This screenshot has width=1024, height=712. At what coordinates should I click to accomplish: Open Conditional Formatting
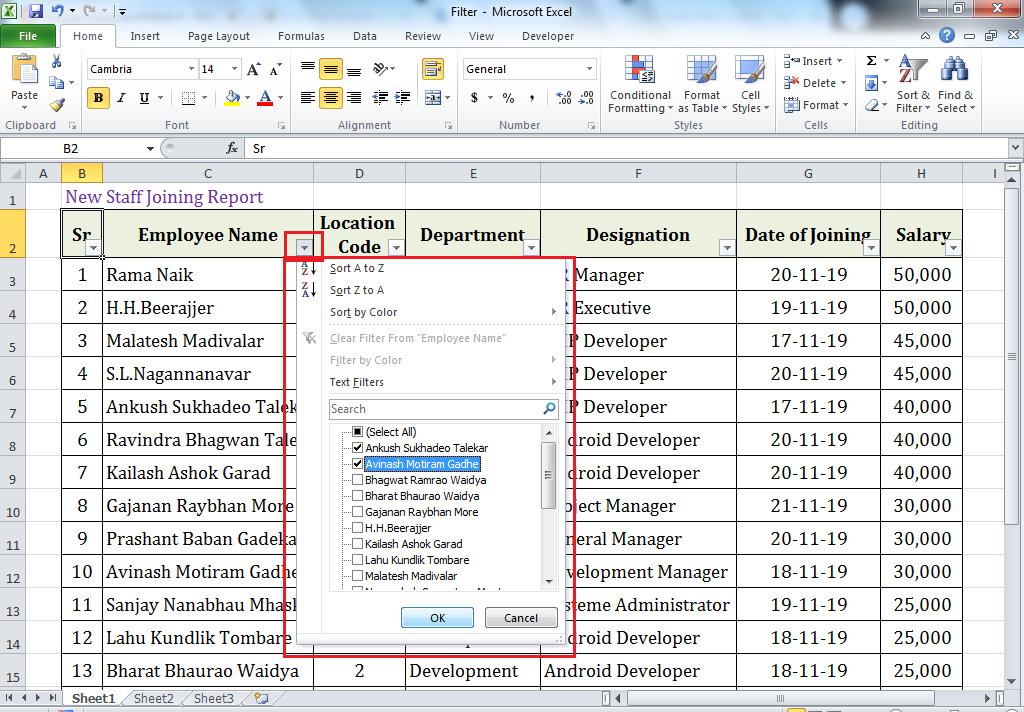[640, 85]
